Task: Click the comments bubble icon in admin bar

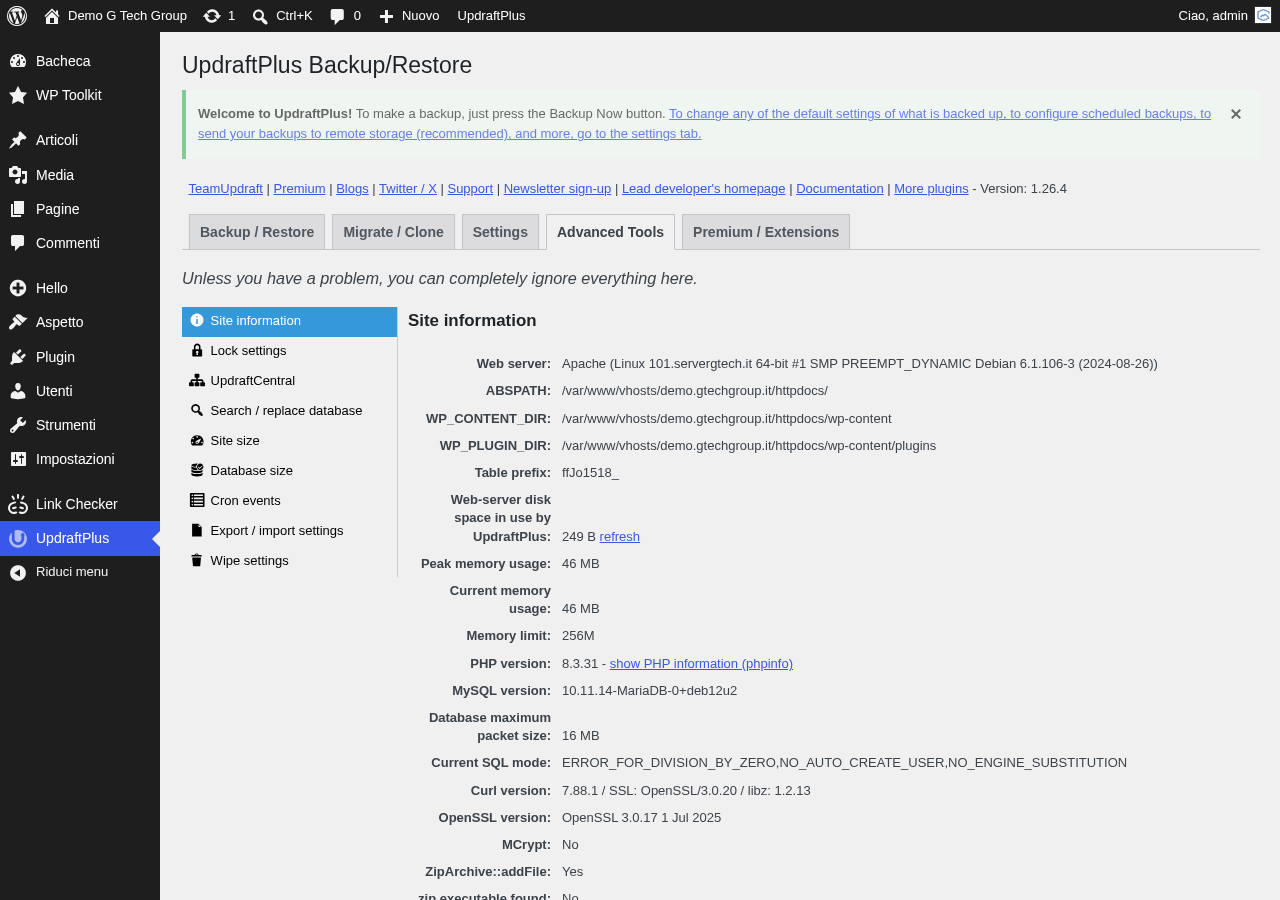Action: tap(337, 16)
